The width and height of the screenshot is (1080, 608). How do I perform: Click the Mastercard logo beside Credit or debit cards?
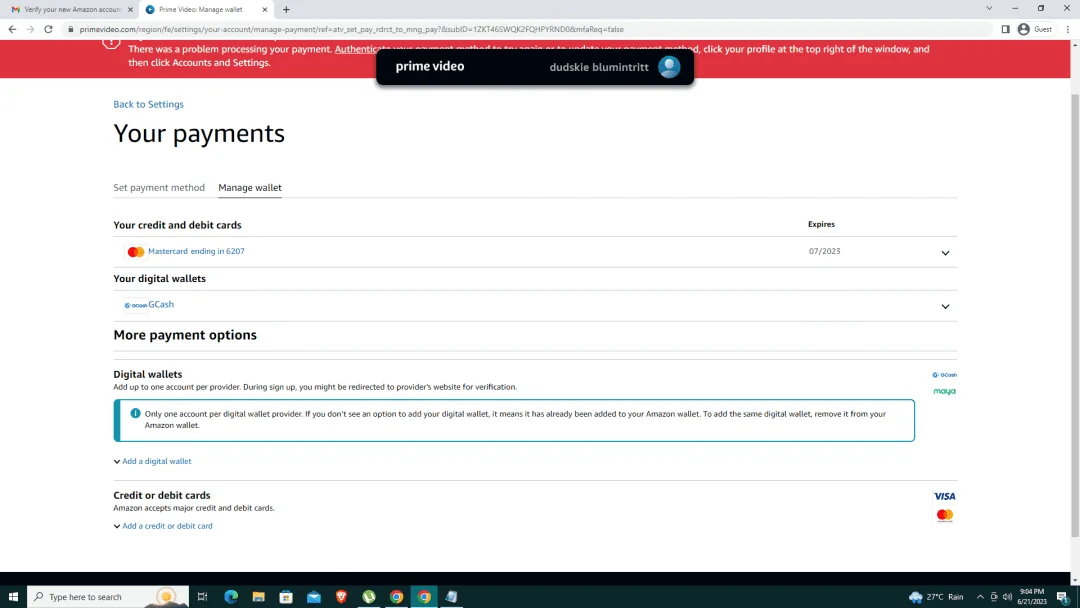[x=944, y=515]
